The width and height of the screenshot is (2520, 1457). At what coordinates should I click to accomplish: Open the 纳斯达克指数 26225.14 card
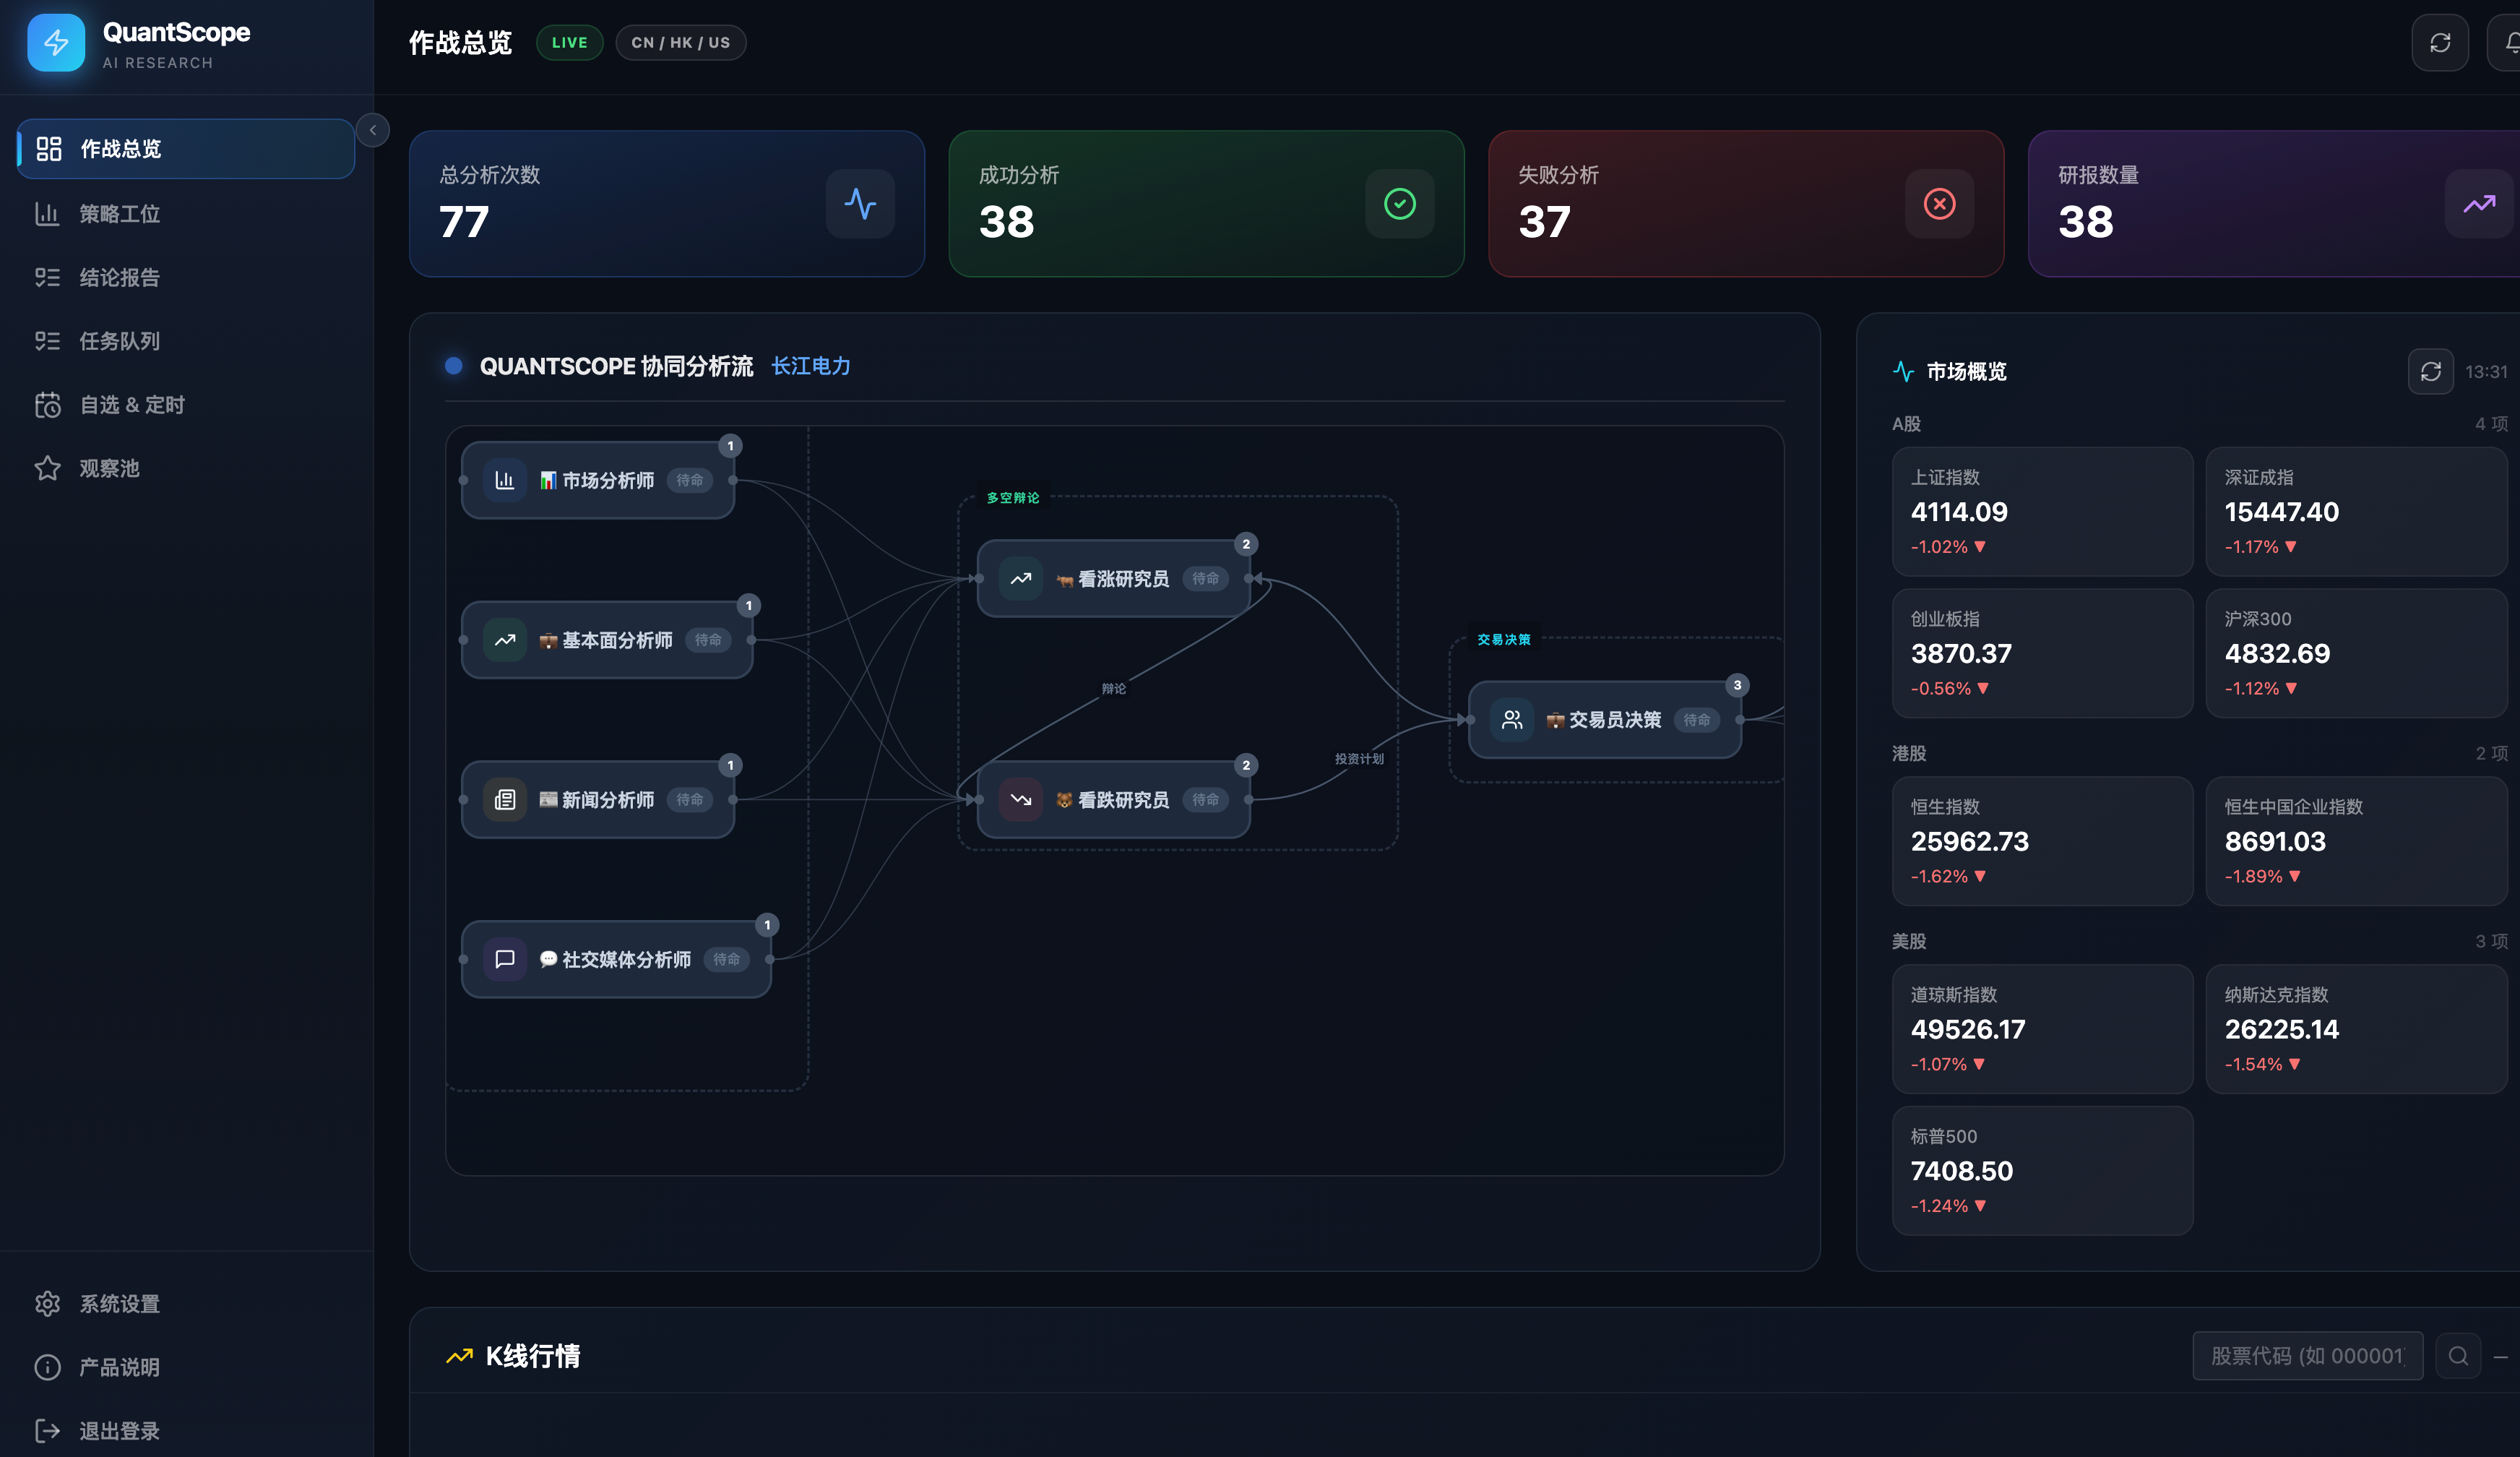coord(2356,1029)
